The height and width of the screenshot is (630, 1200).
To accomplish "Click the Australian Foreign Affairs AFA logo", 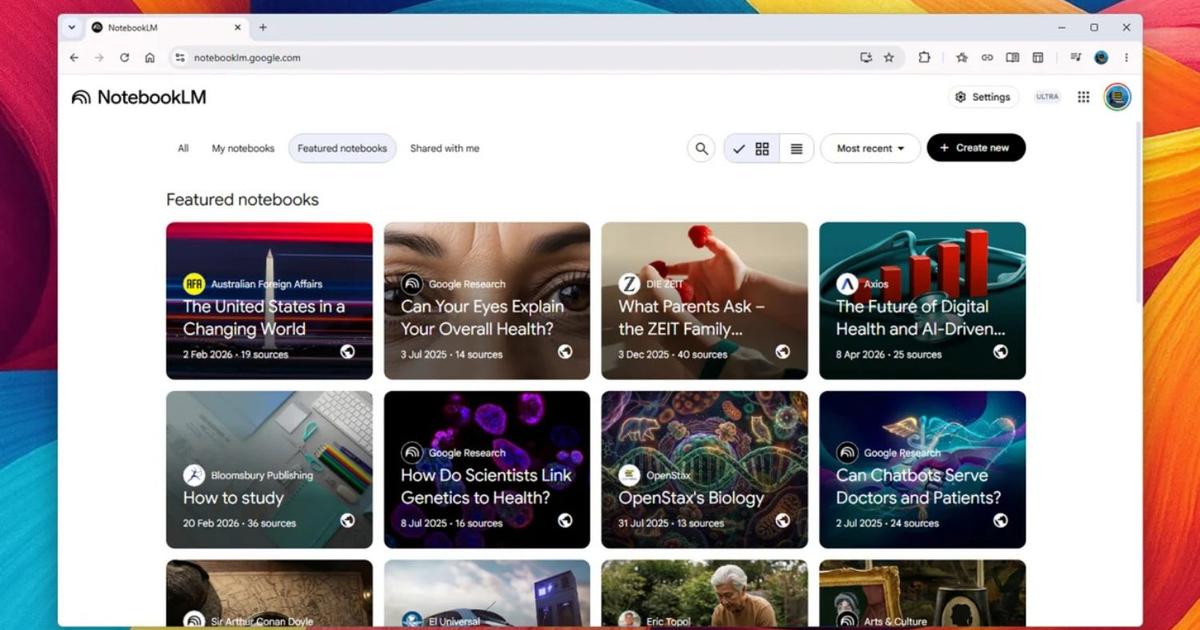I will (x=194, y=284).
